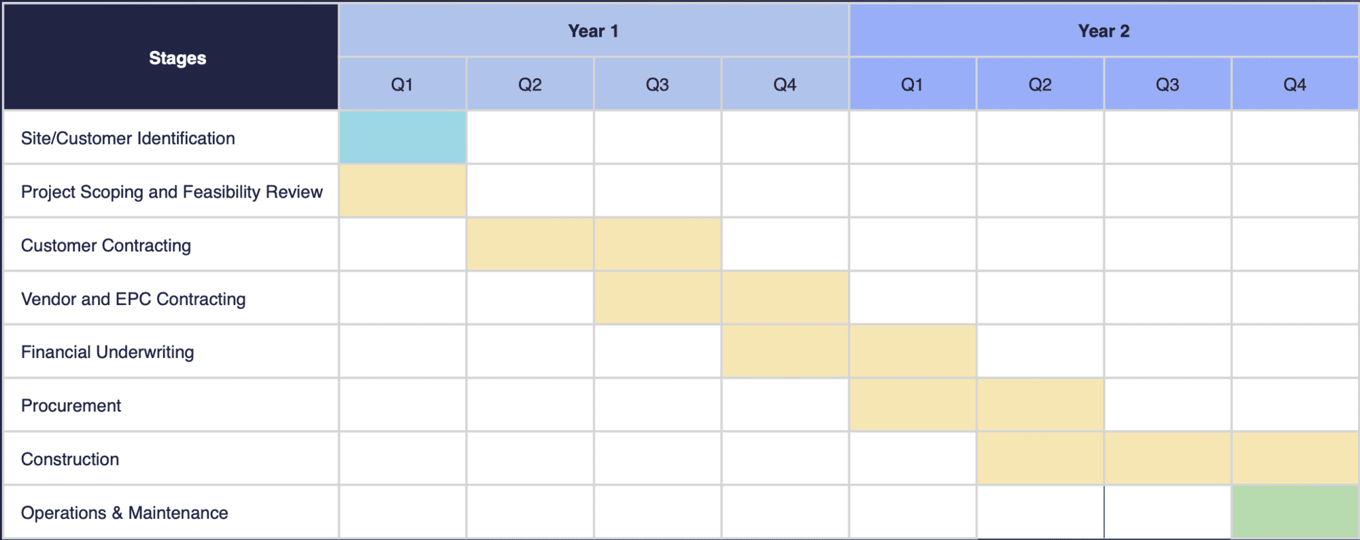
Task: Select the Site/Customer Identification row label
Action: [128, 138]
